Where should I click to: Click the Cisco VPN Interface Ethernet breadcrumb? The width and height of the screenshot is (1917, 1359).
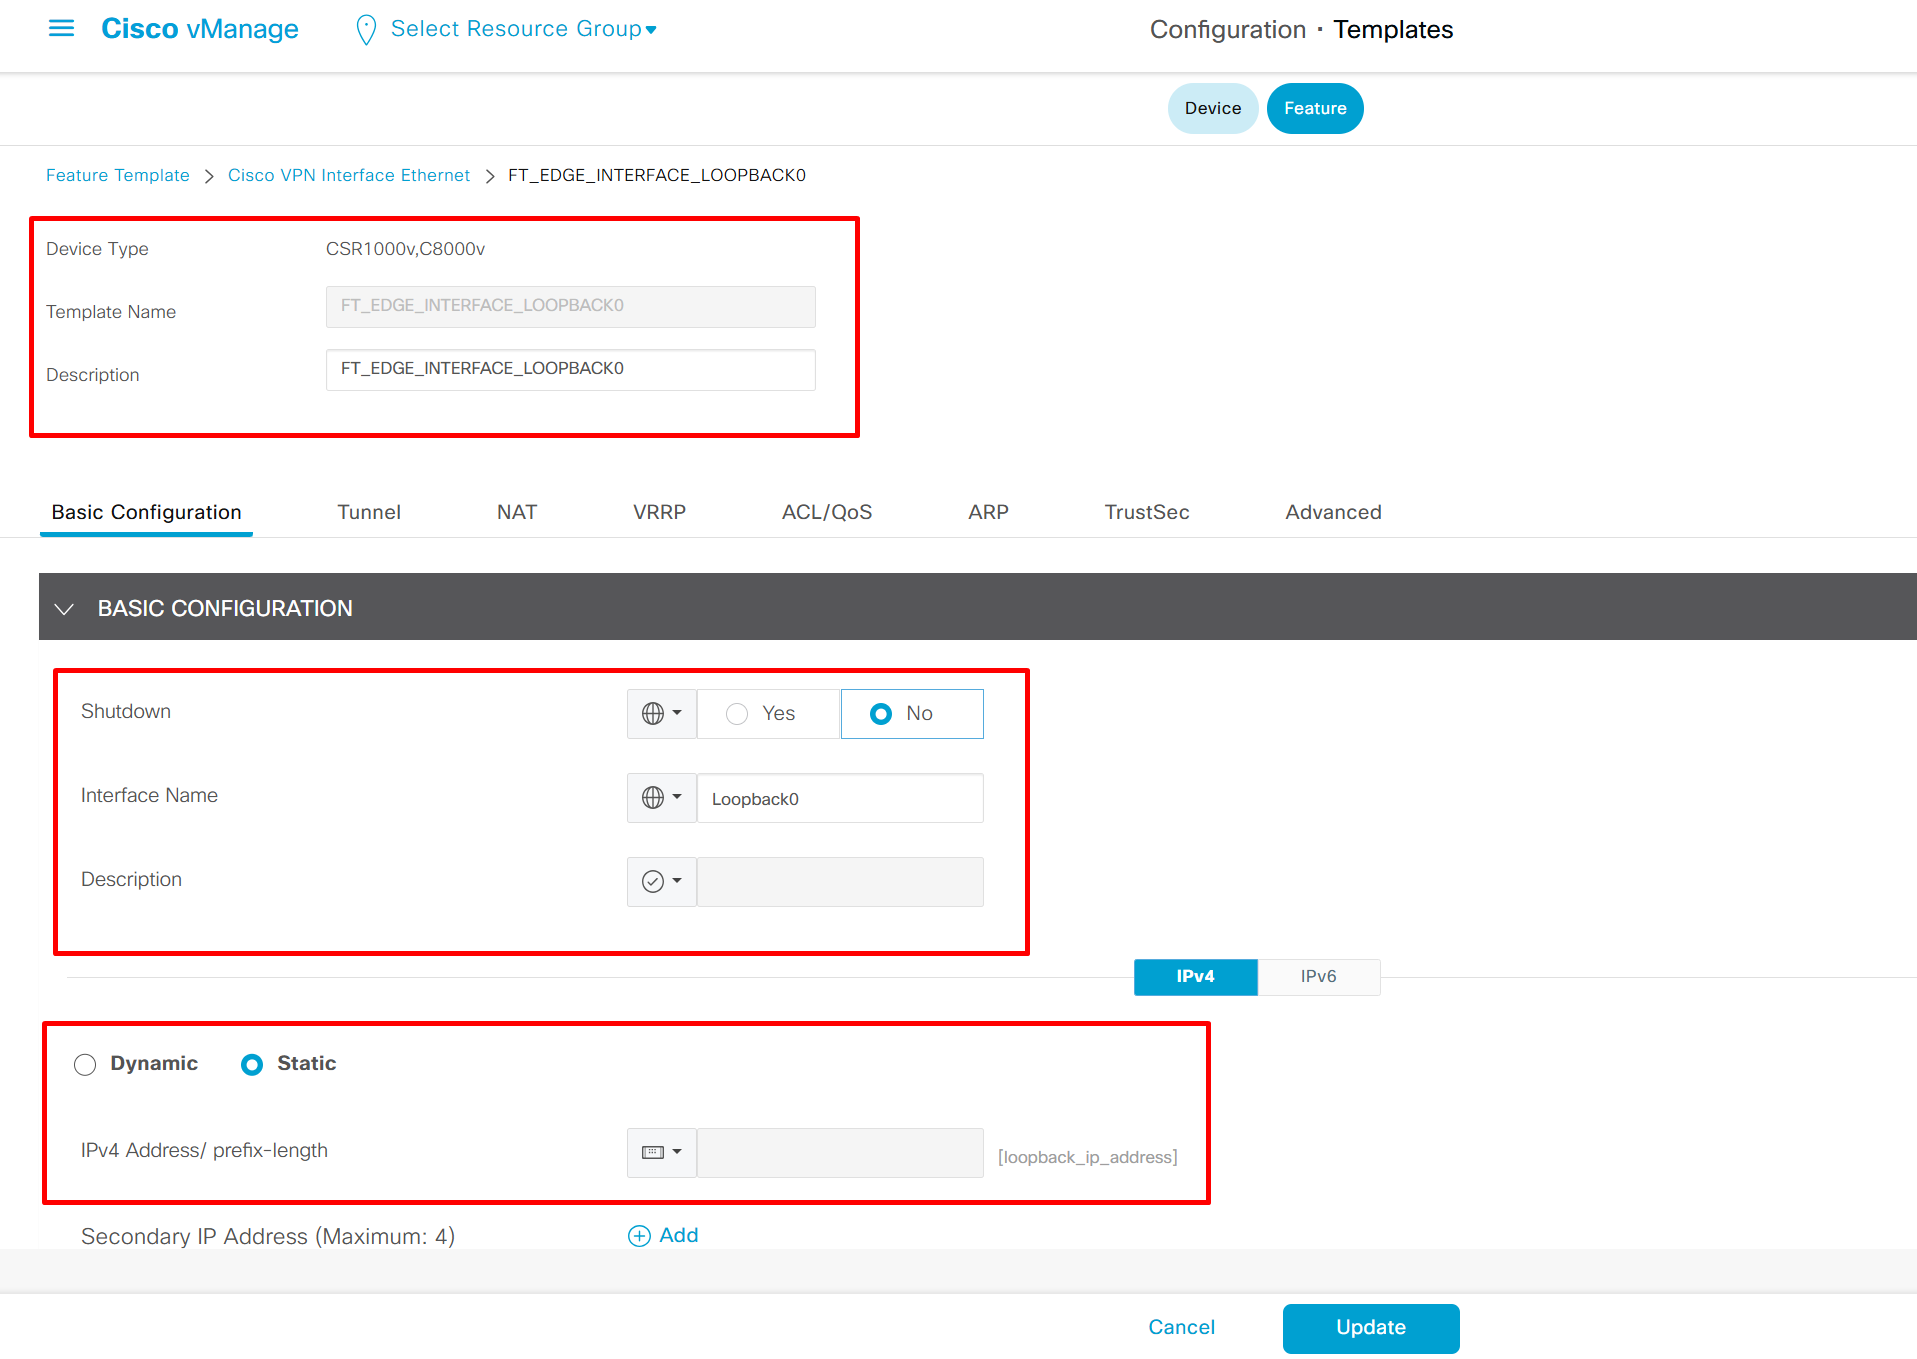click(348, 175)
